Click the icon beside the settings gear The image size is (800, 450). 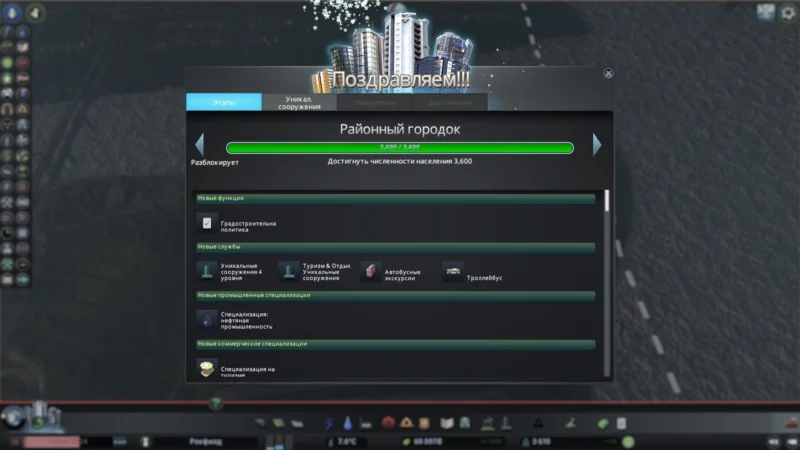[x=765, y=12]
